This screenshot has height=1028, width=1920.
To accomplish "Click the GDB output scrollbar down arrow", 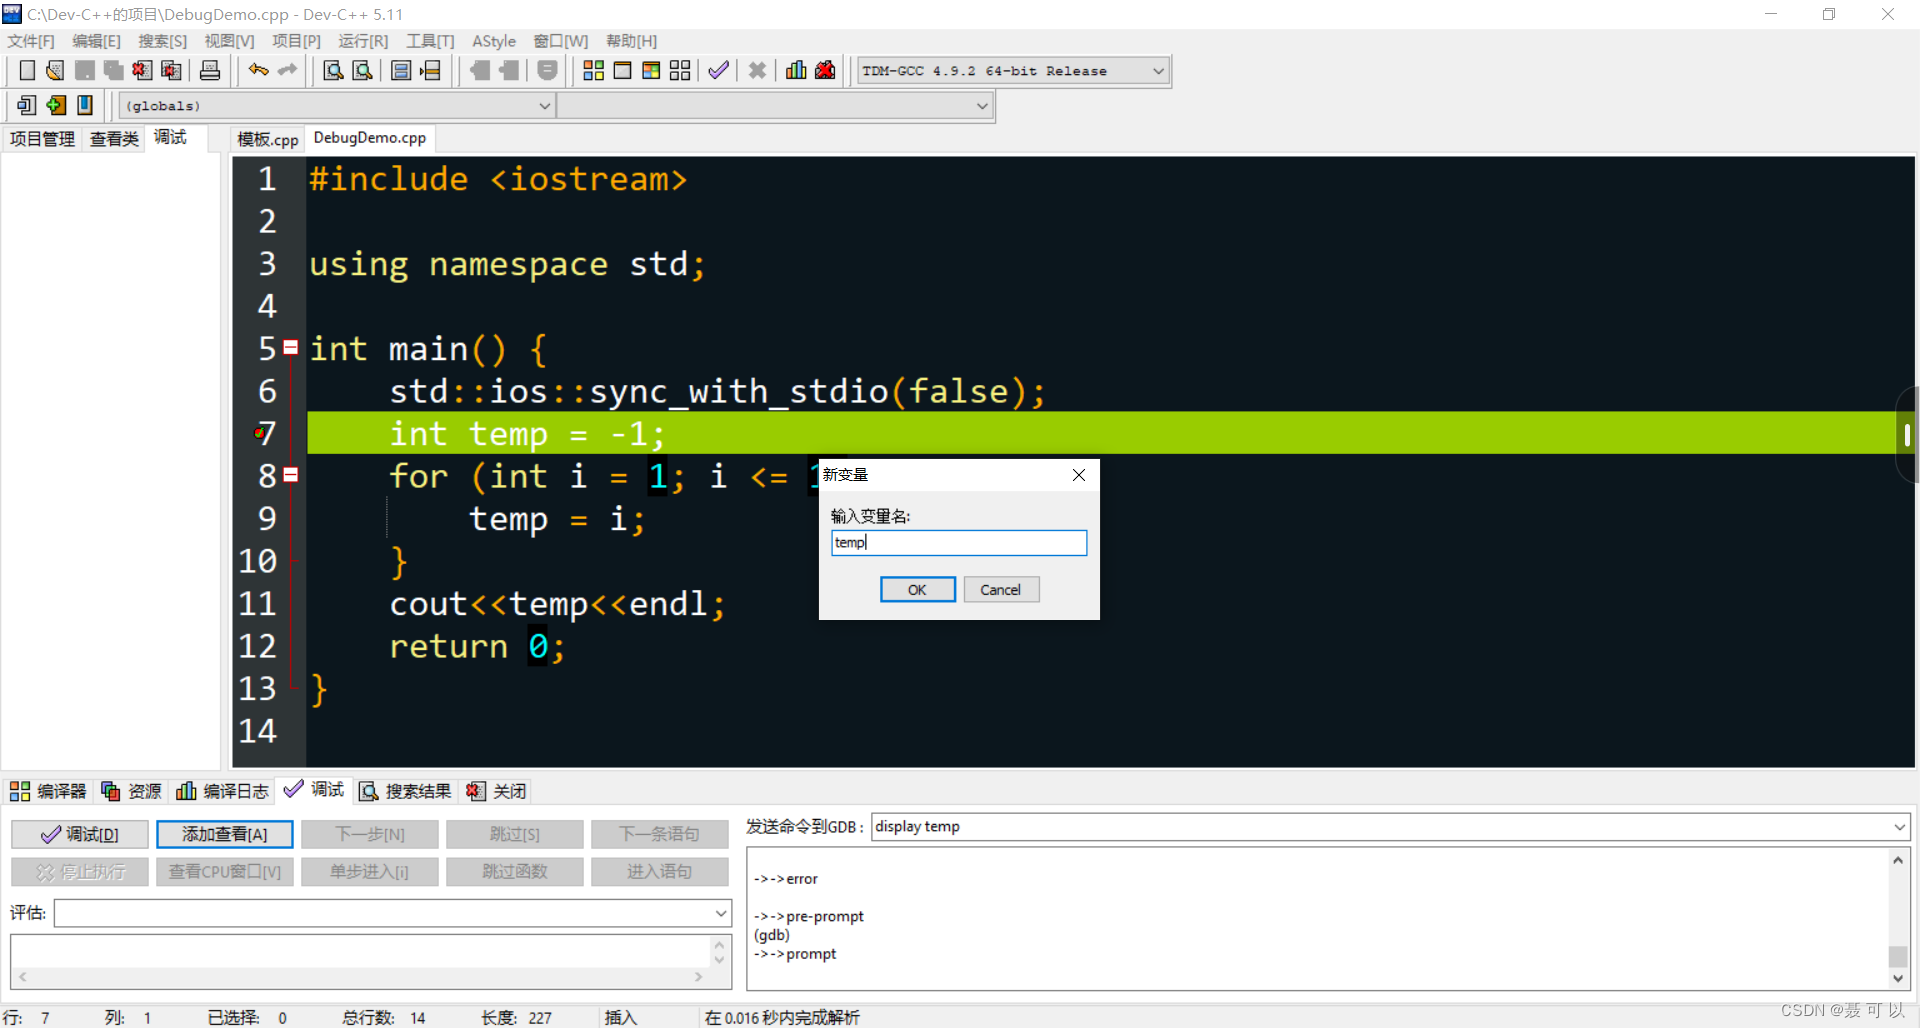I will coord(1898,979).
